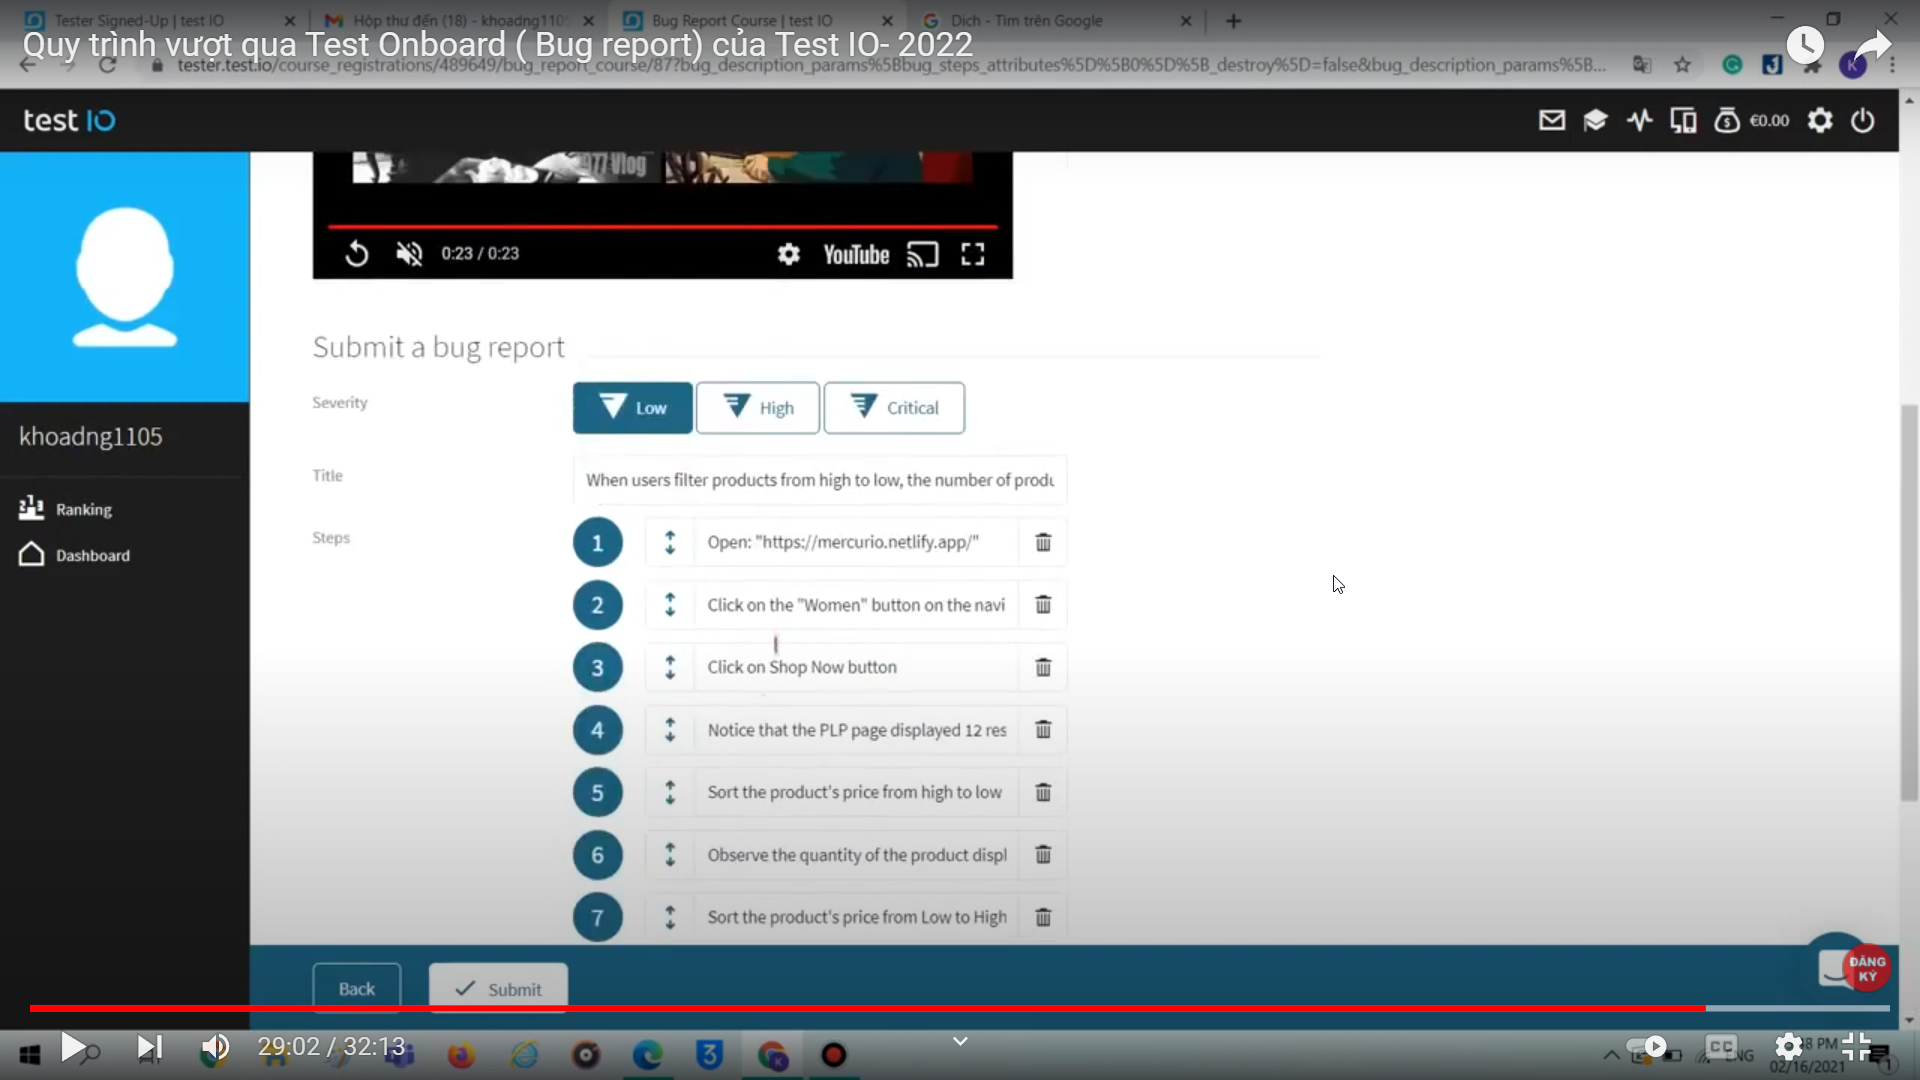Click the bug report Title field
Image resolution: width=1920 pixels, height=1080 pixels.
pos(819,480)
